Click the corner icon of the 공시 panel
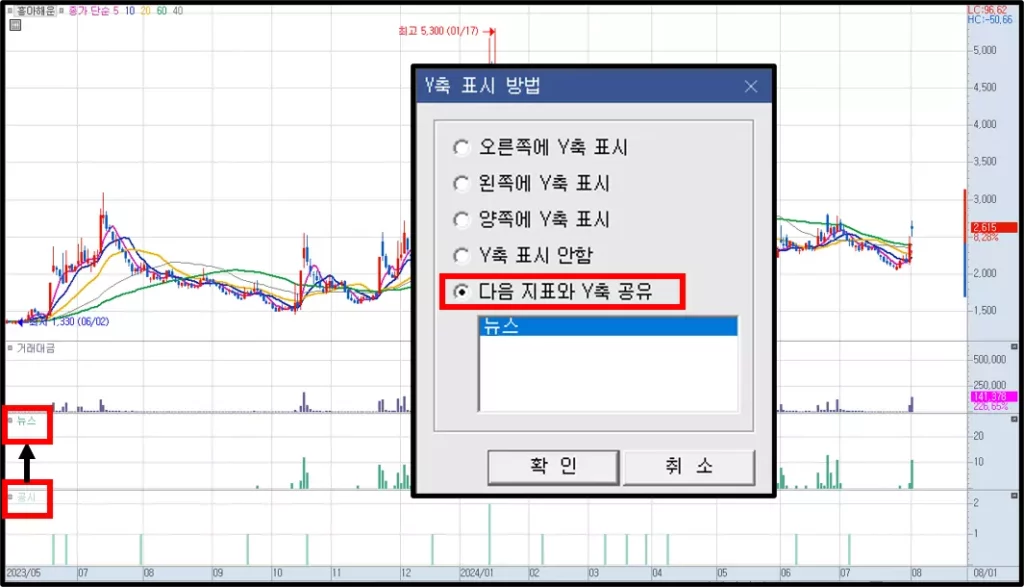The image size is (1024, 587). pyautogui.click(x=1014, y=496)
